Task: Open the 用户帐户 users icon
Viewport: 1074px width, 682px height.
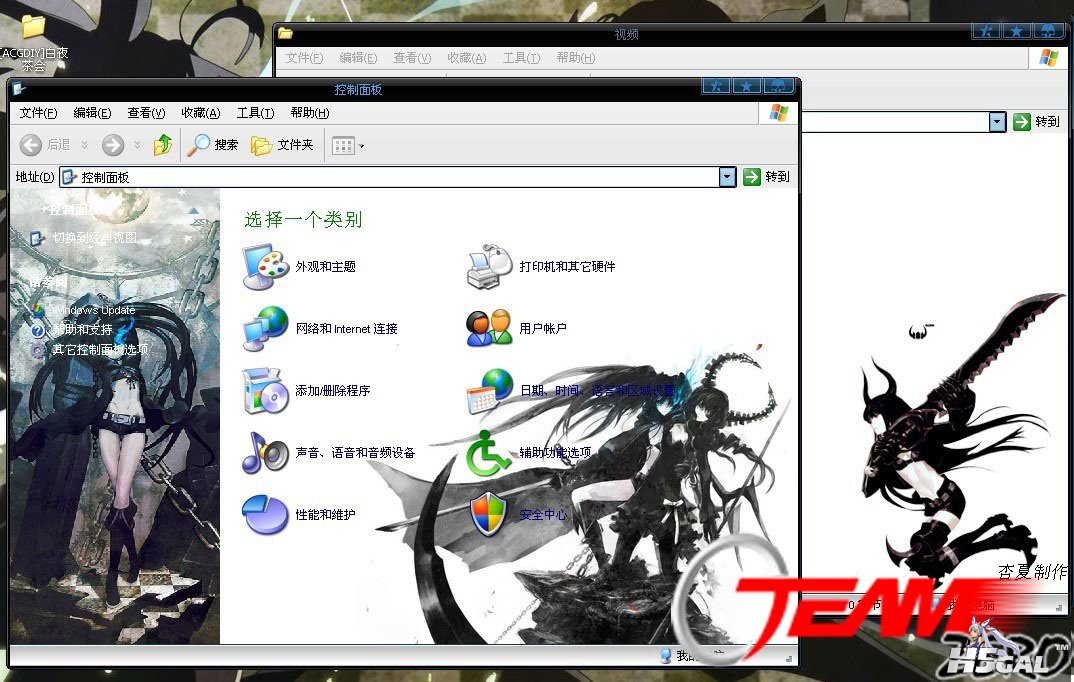Action: tap(489, 329)
